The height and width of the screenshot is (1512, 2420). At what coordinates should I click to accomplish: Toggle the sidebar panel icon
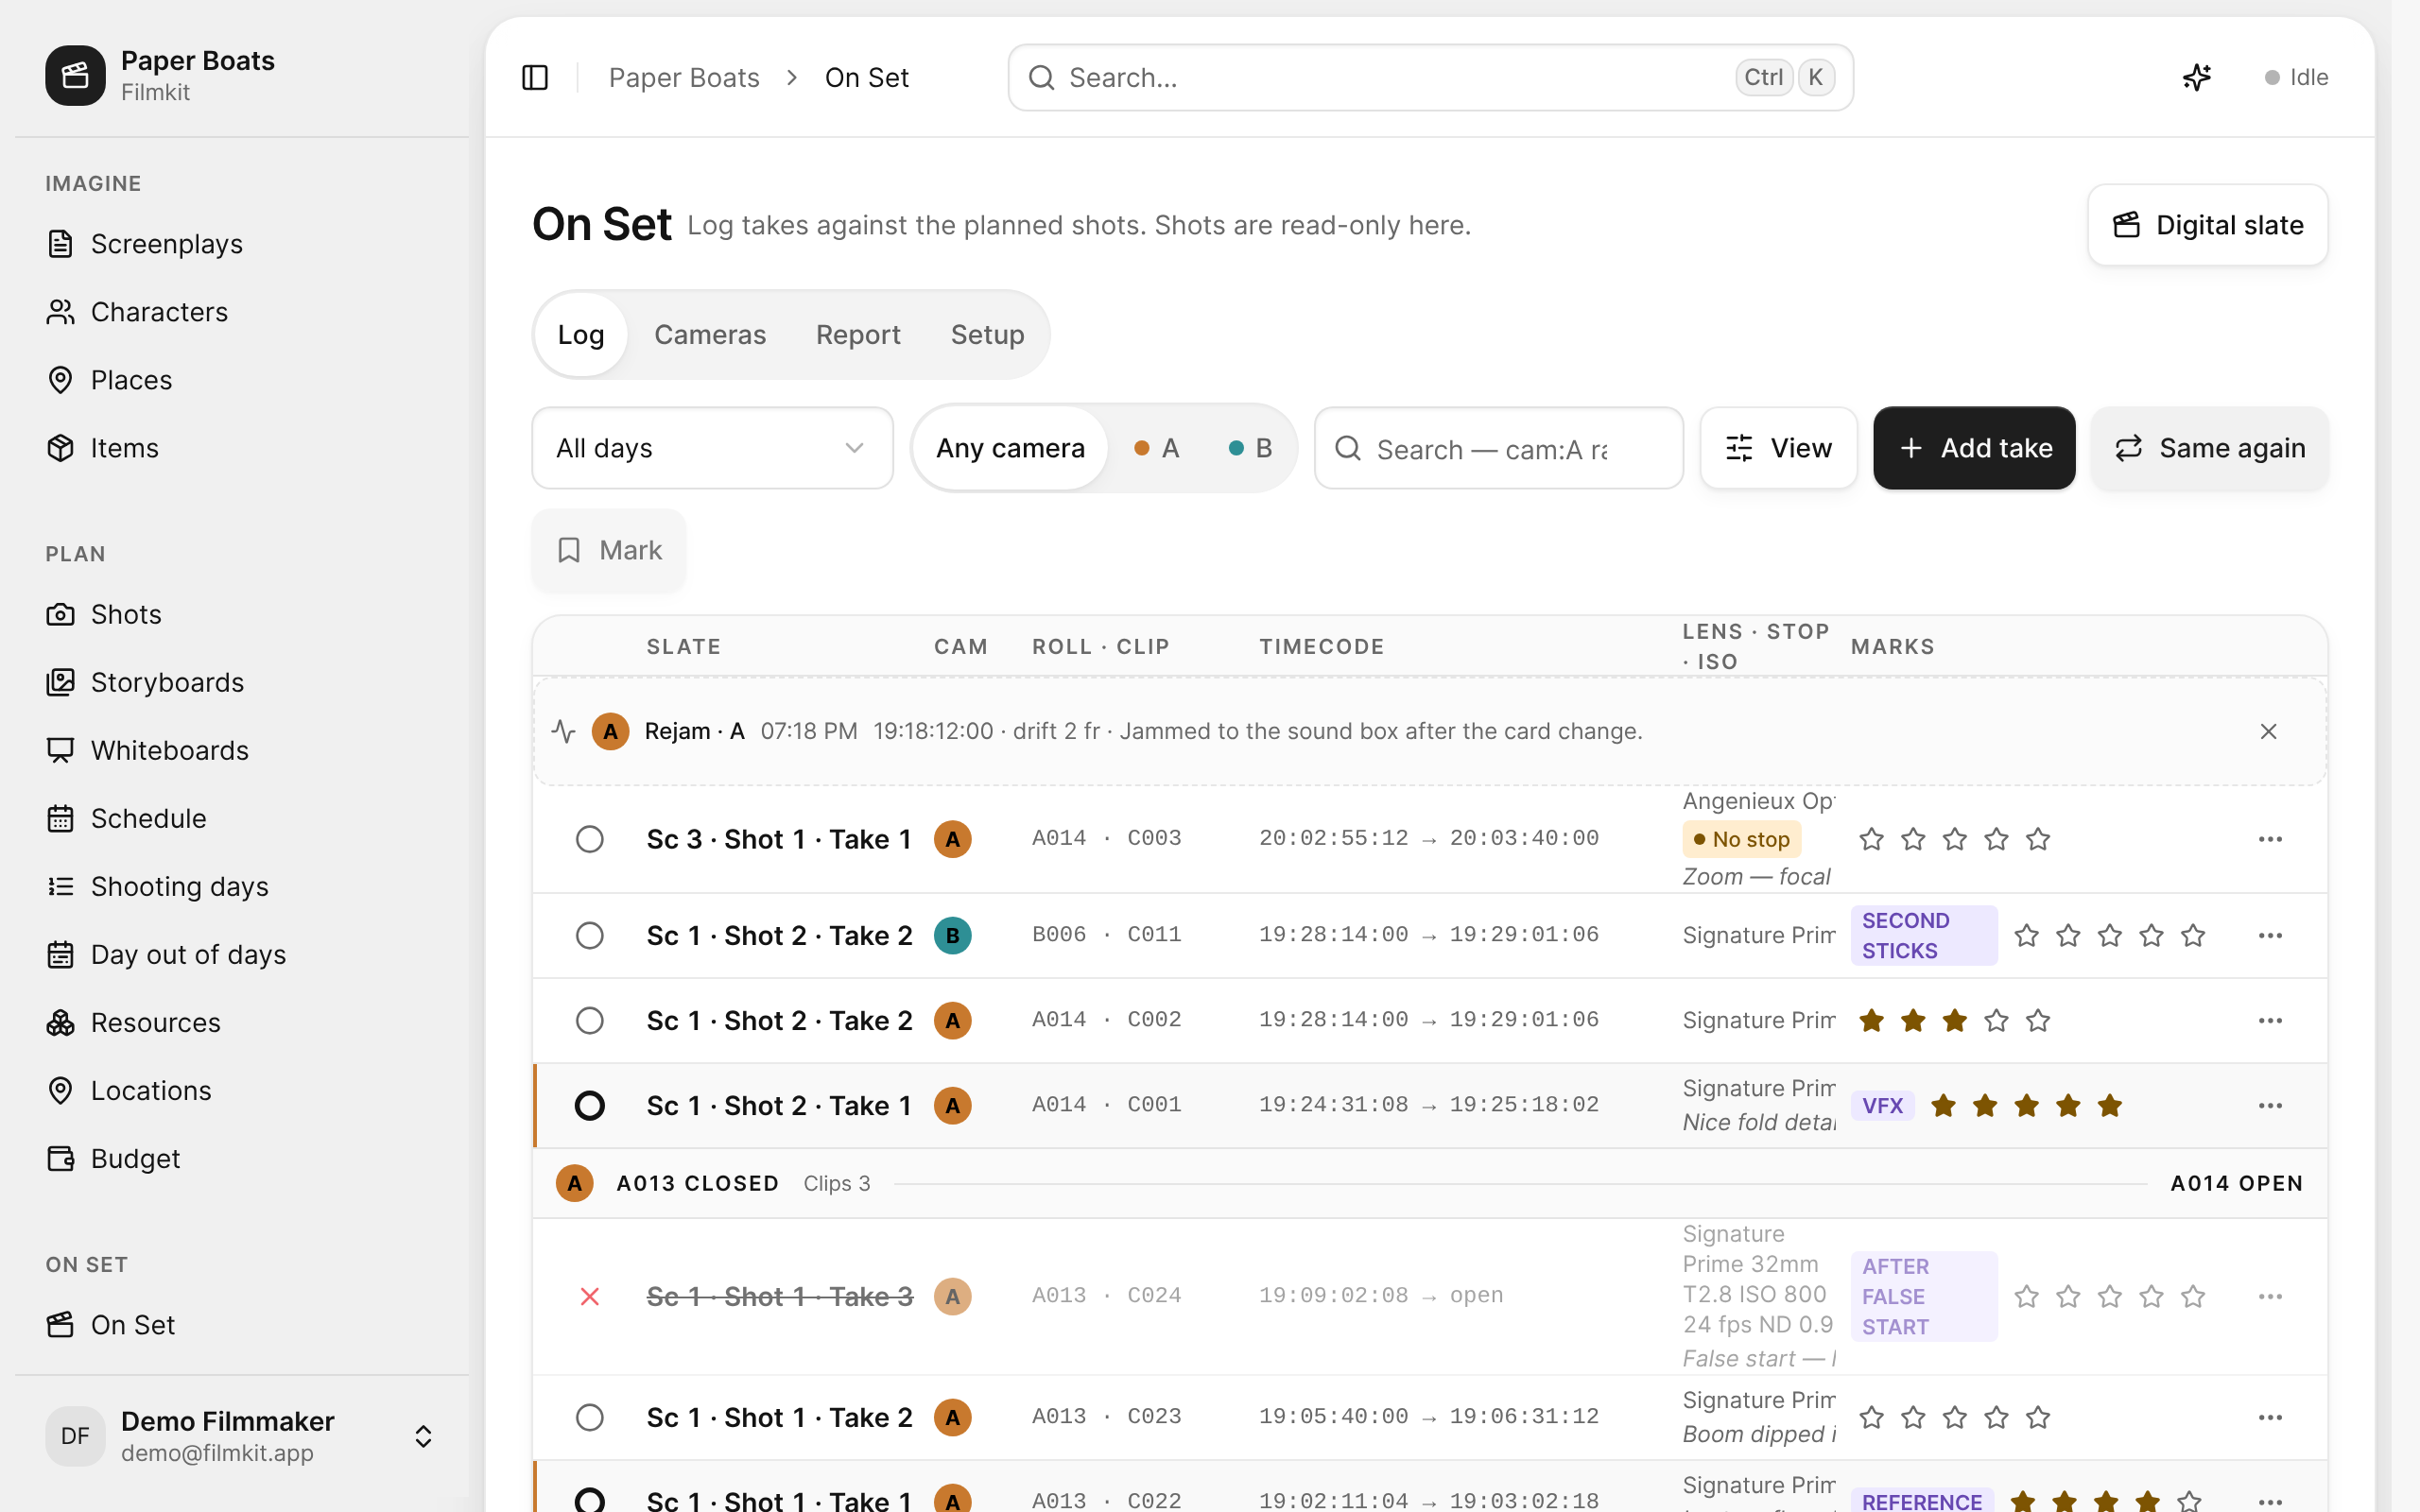535,77
